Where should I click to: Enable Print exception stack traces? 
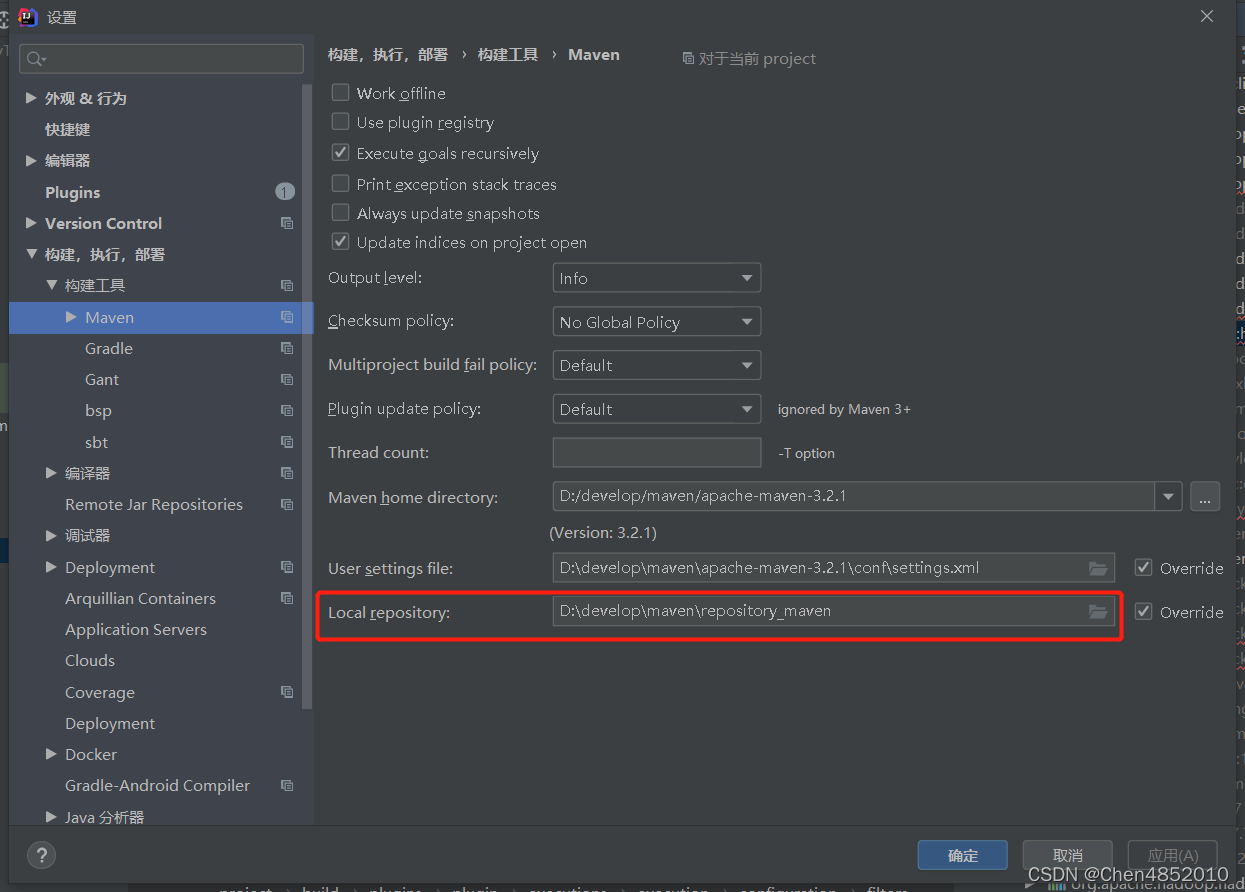point(341,184)
